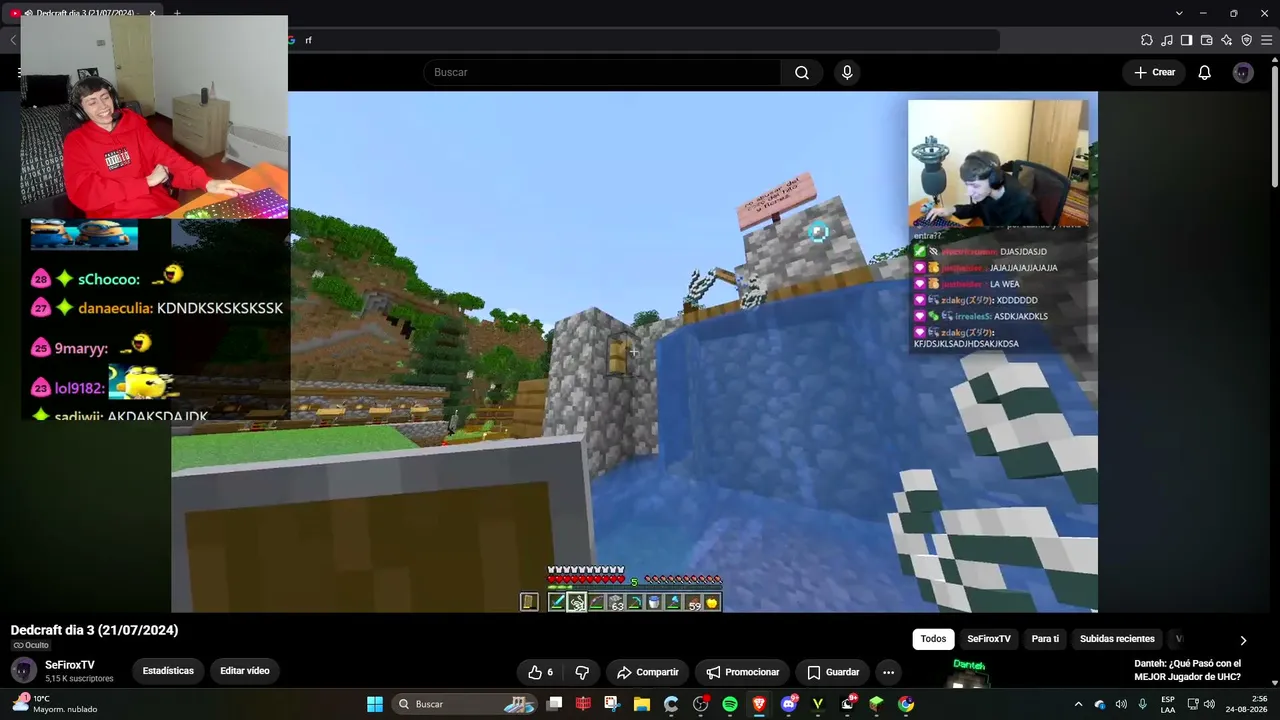The height and width of the screenshot is (720, 1280).
Task: Select the SeFiroxTV filter chip
Action: tap(989, 639)
